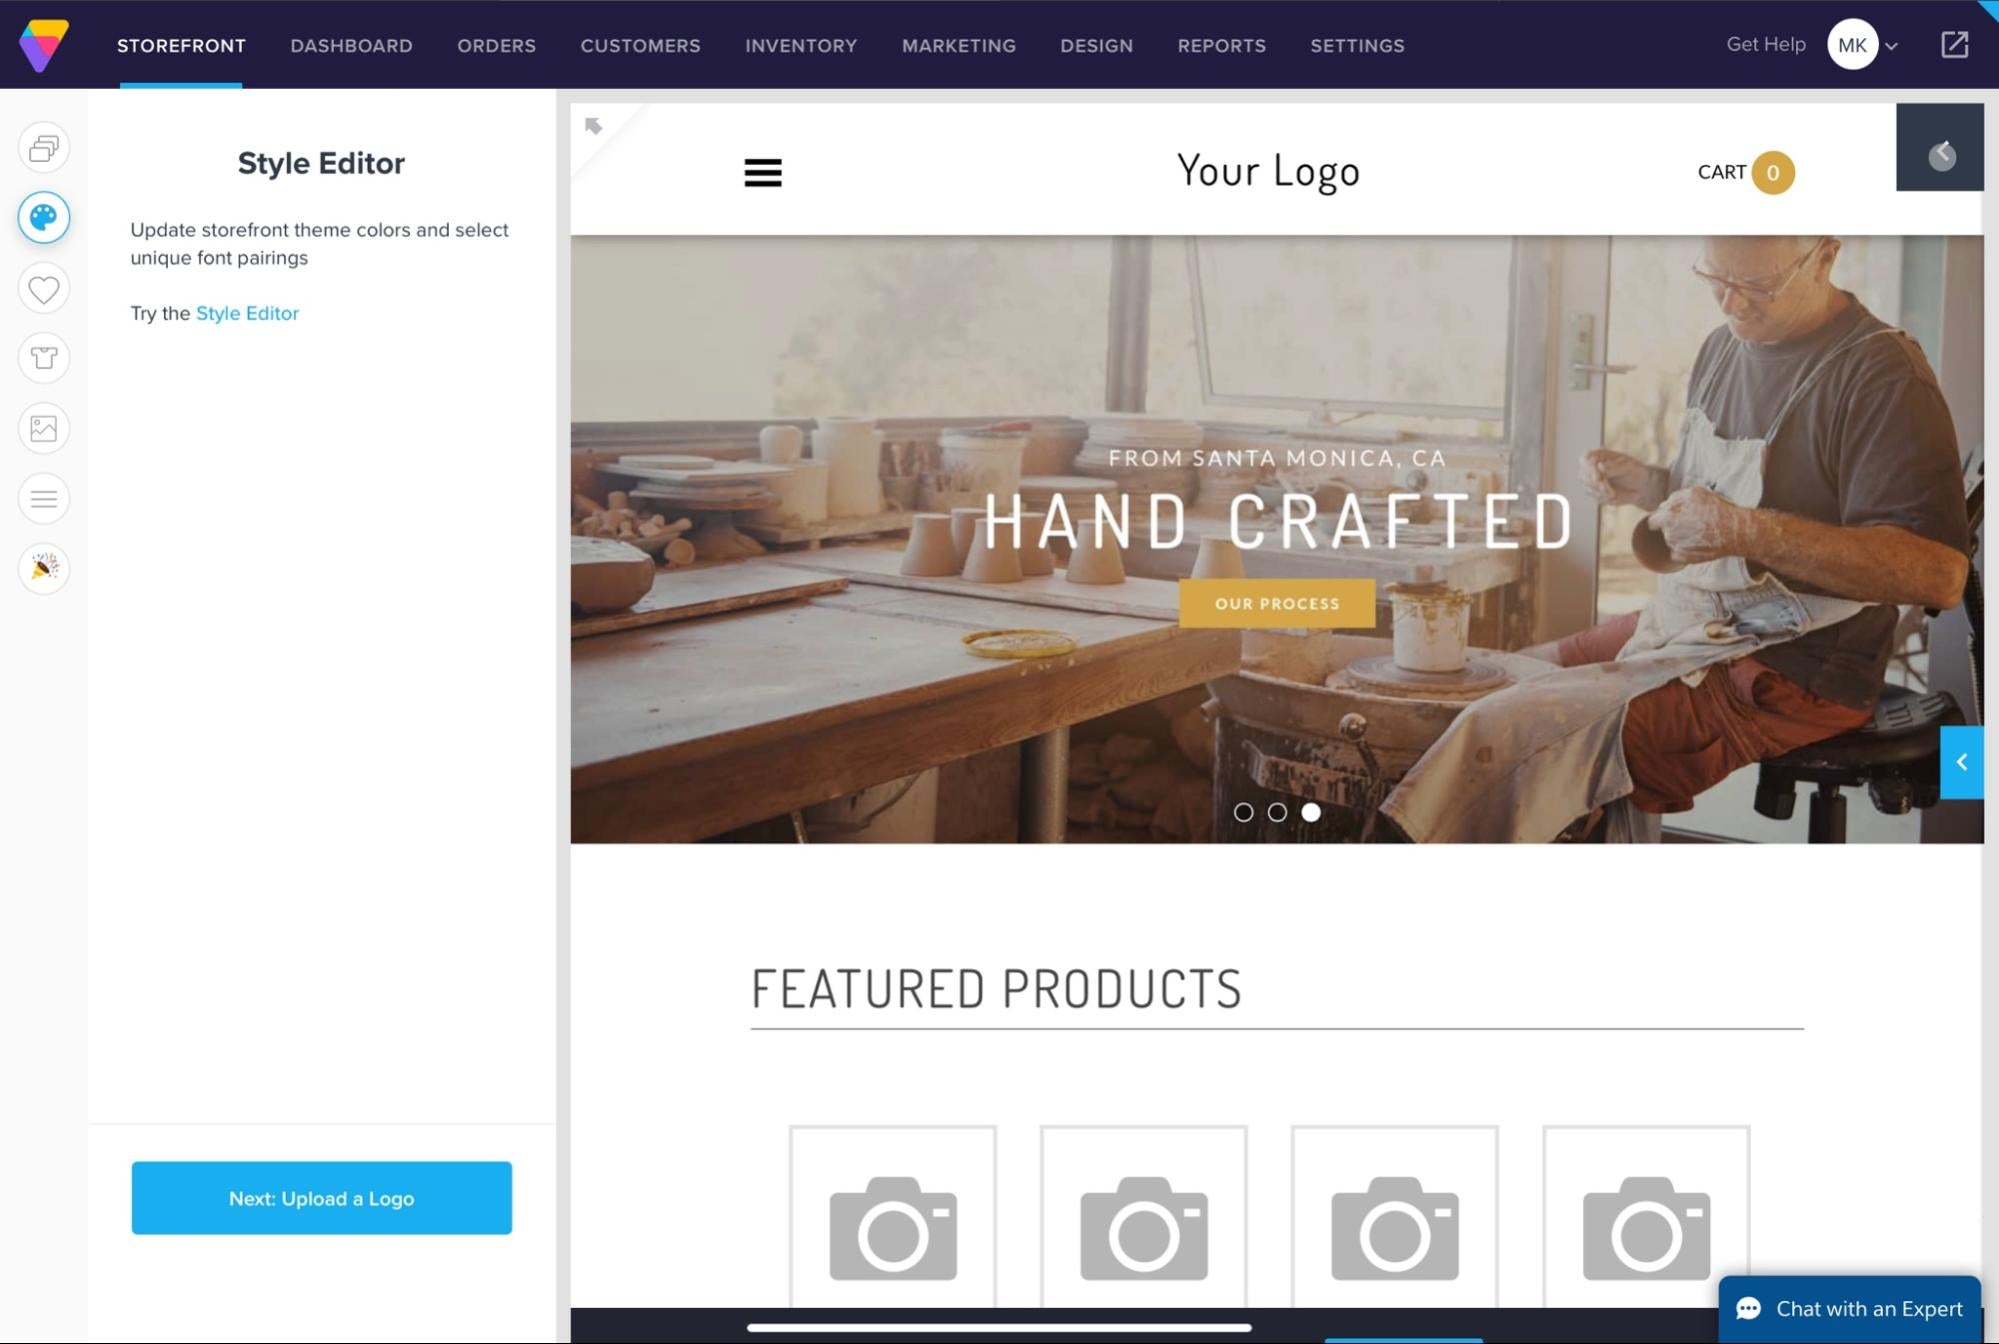Click the storefront paint palette icon

tap(43, 218)
